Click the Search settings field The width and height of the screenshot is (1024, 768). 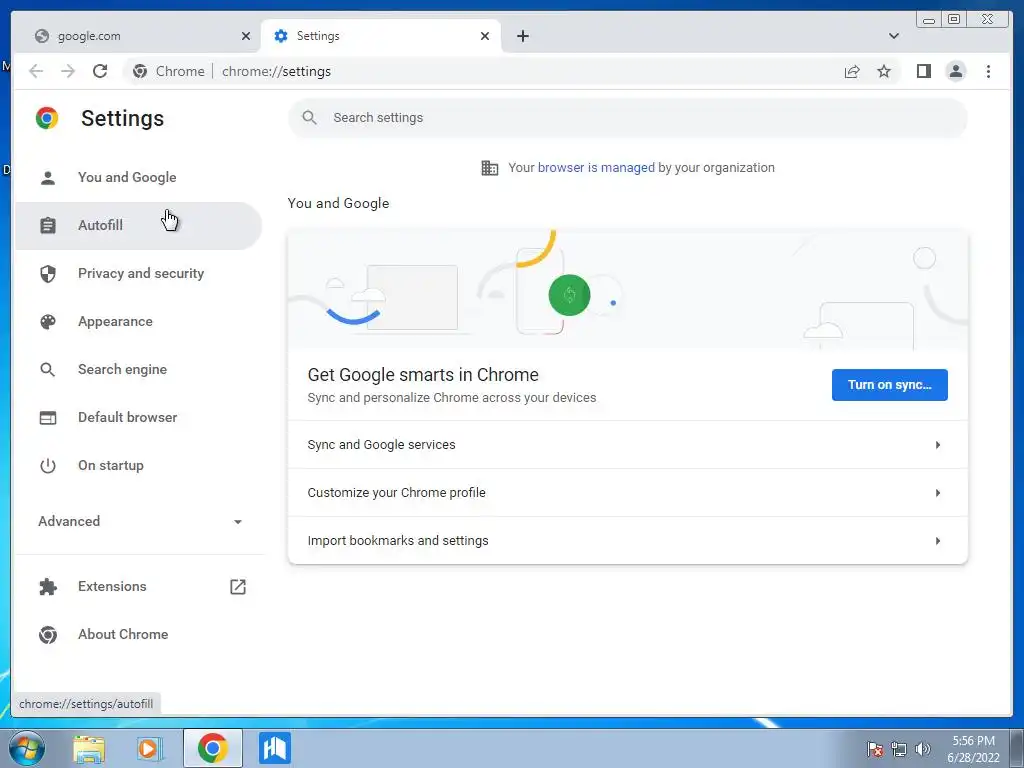tap(628, 118)
